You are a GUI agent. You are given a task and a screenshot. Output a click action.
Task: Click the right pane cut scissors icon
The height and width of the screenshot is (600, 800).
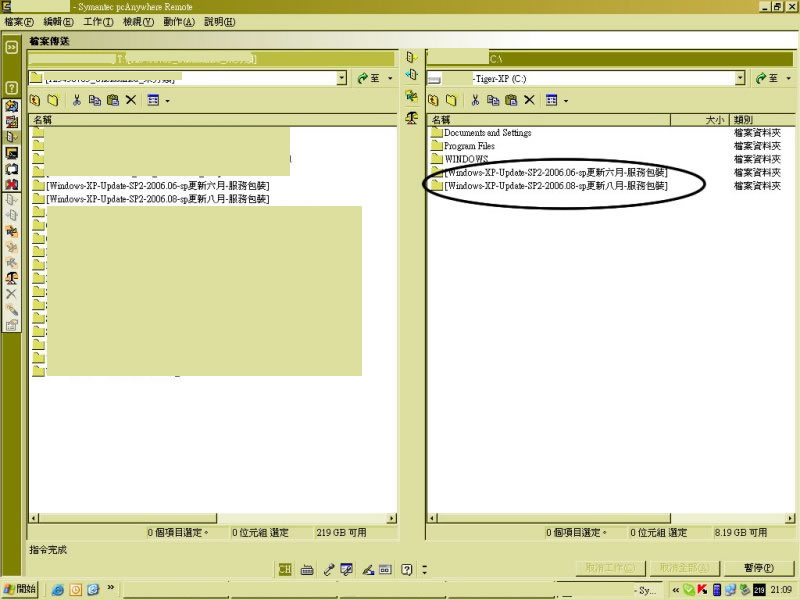475,100
